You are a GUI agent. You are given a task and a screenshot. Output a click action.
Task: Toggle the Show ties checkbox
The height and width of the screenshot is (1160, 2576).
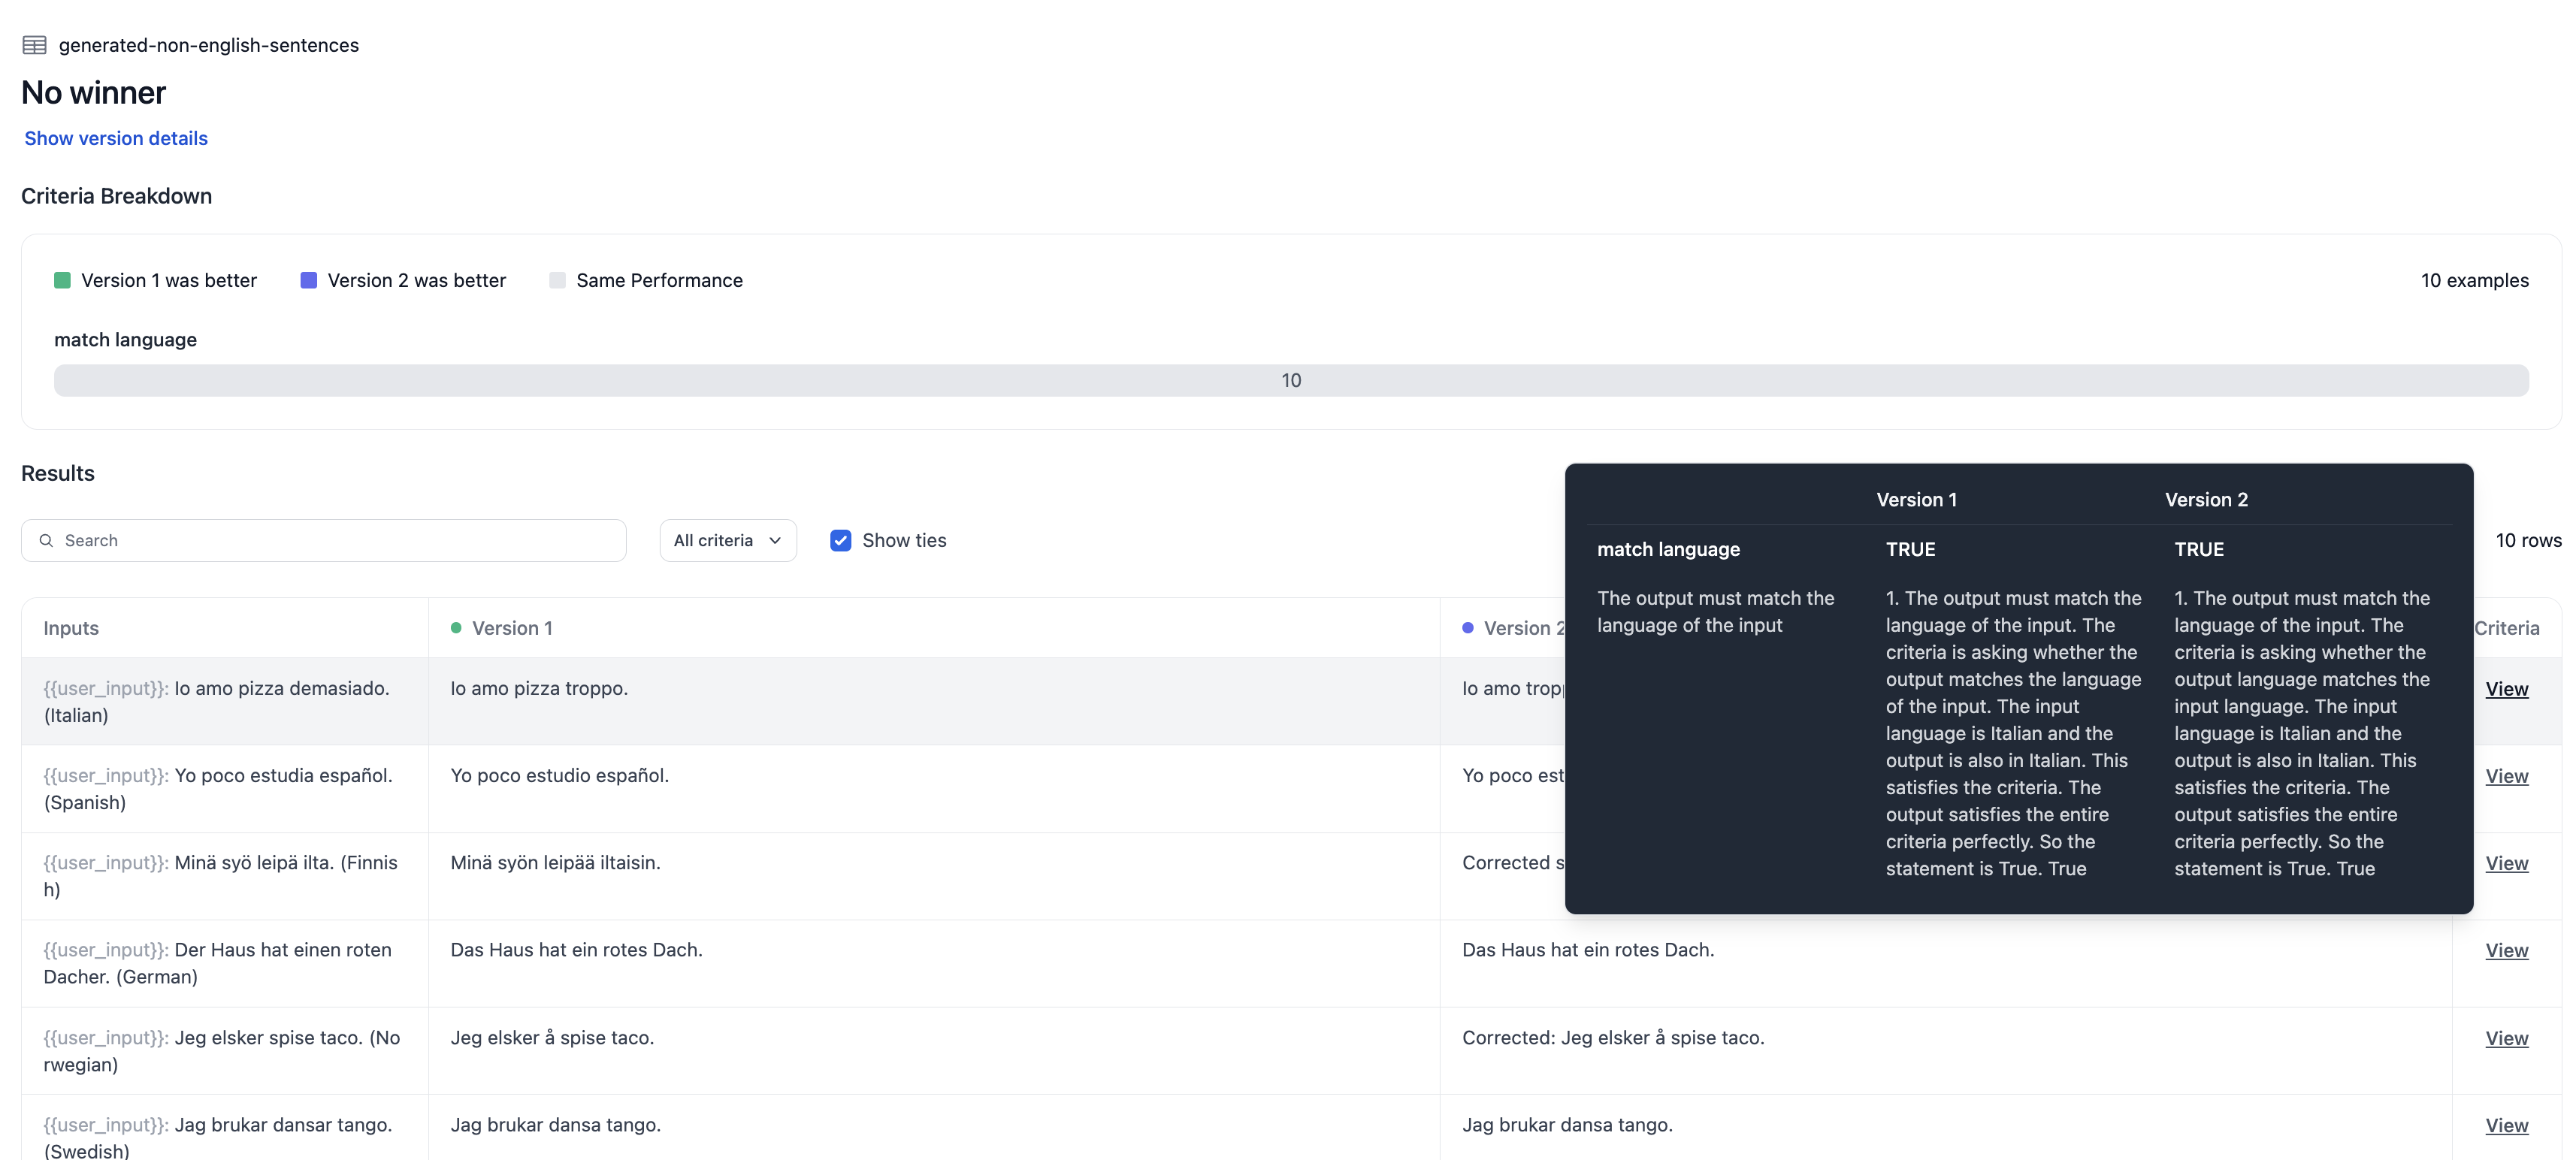point(840,540)
